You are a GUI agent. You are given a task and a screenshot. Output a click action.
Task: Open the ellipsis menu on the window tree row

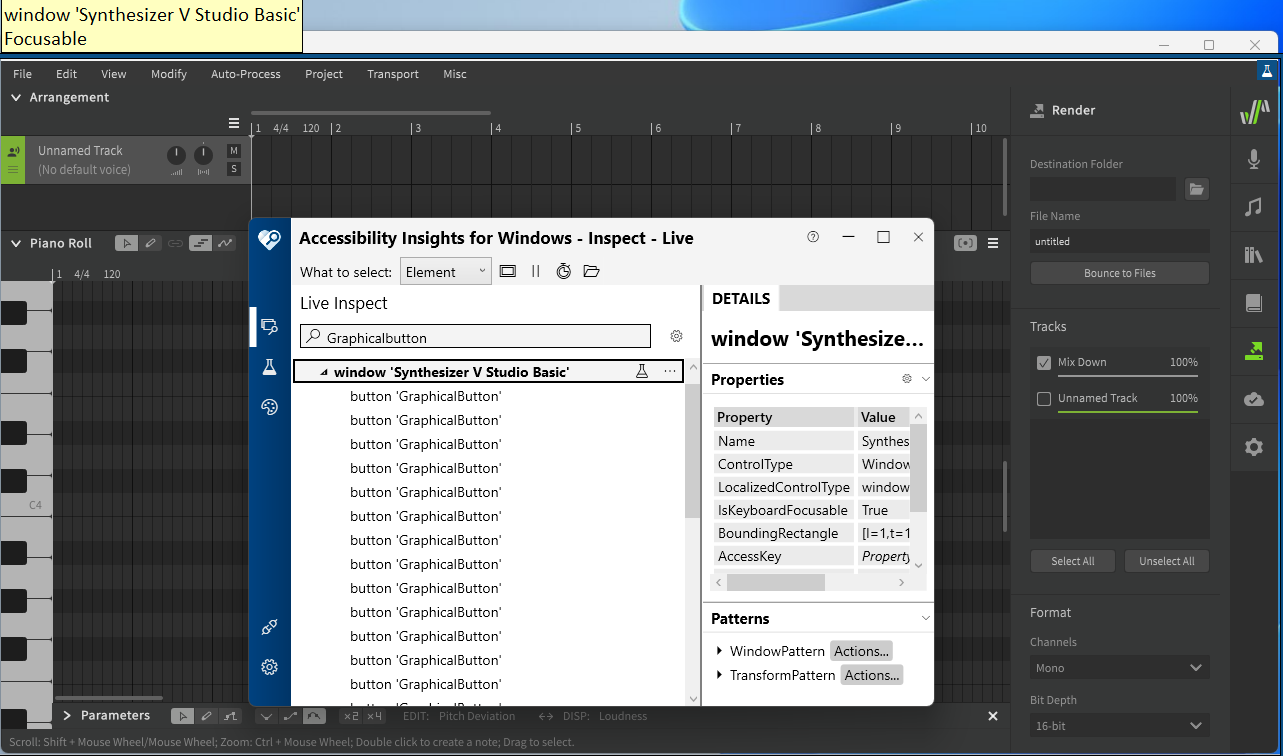[669, 371]
